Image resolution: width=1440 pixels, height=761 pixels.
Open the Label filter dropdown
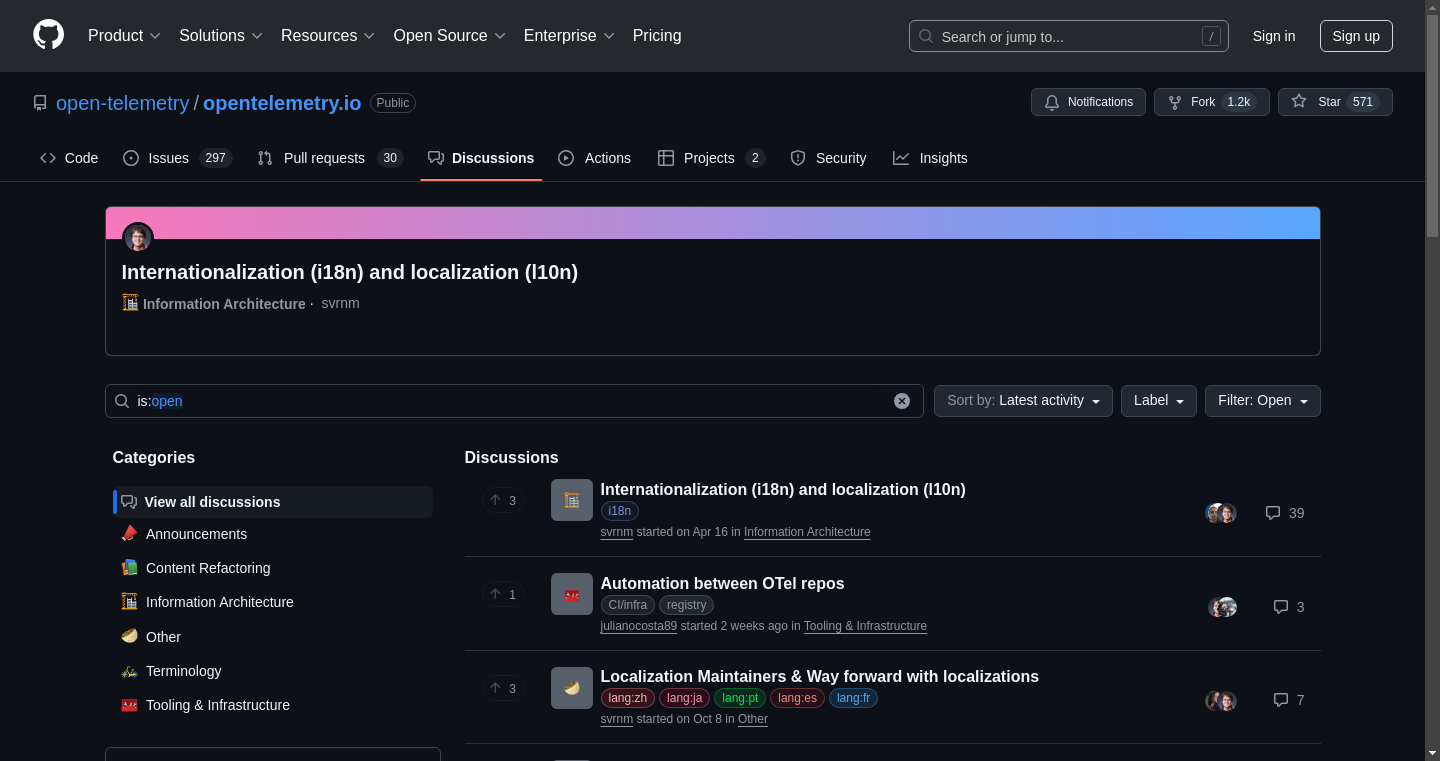[1158, 401]
